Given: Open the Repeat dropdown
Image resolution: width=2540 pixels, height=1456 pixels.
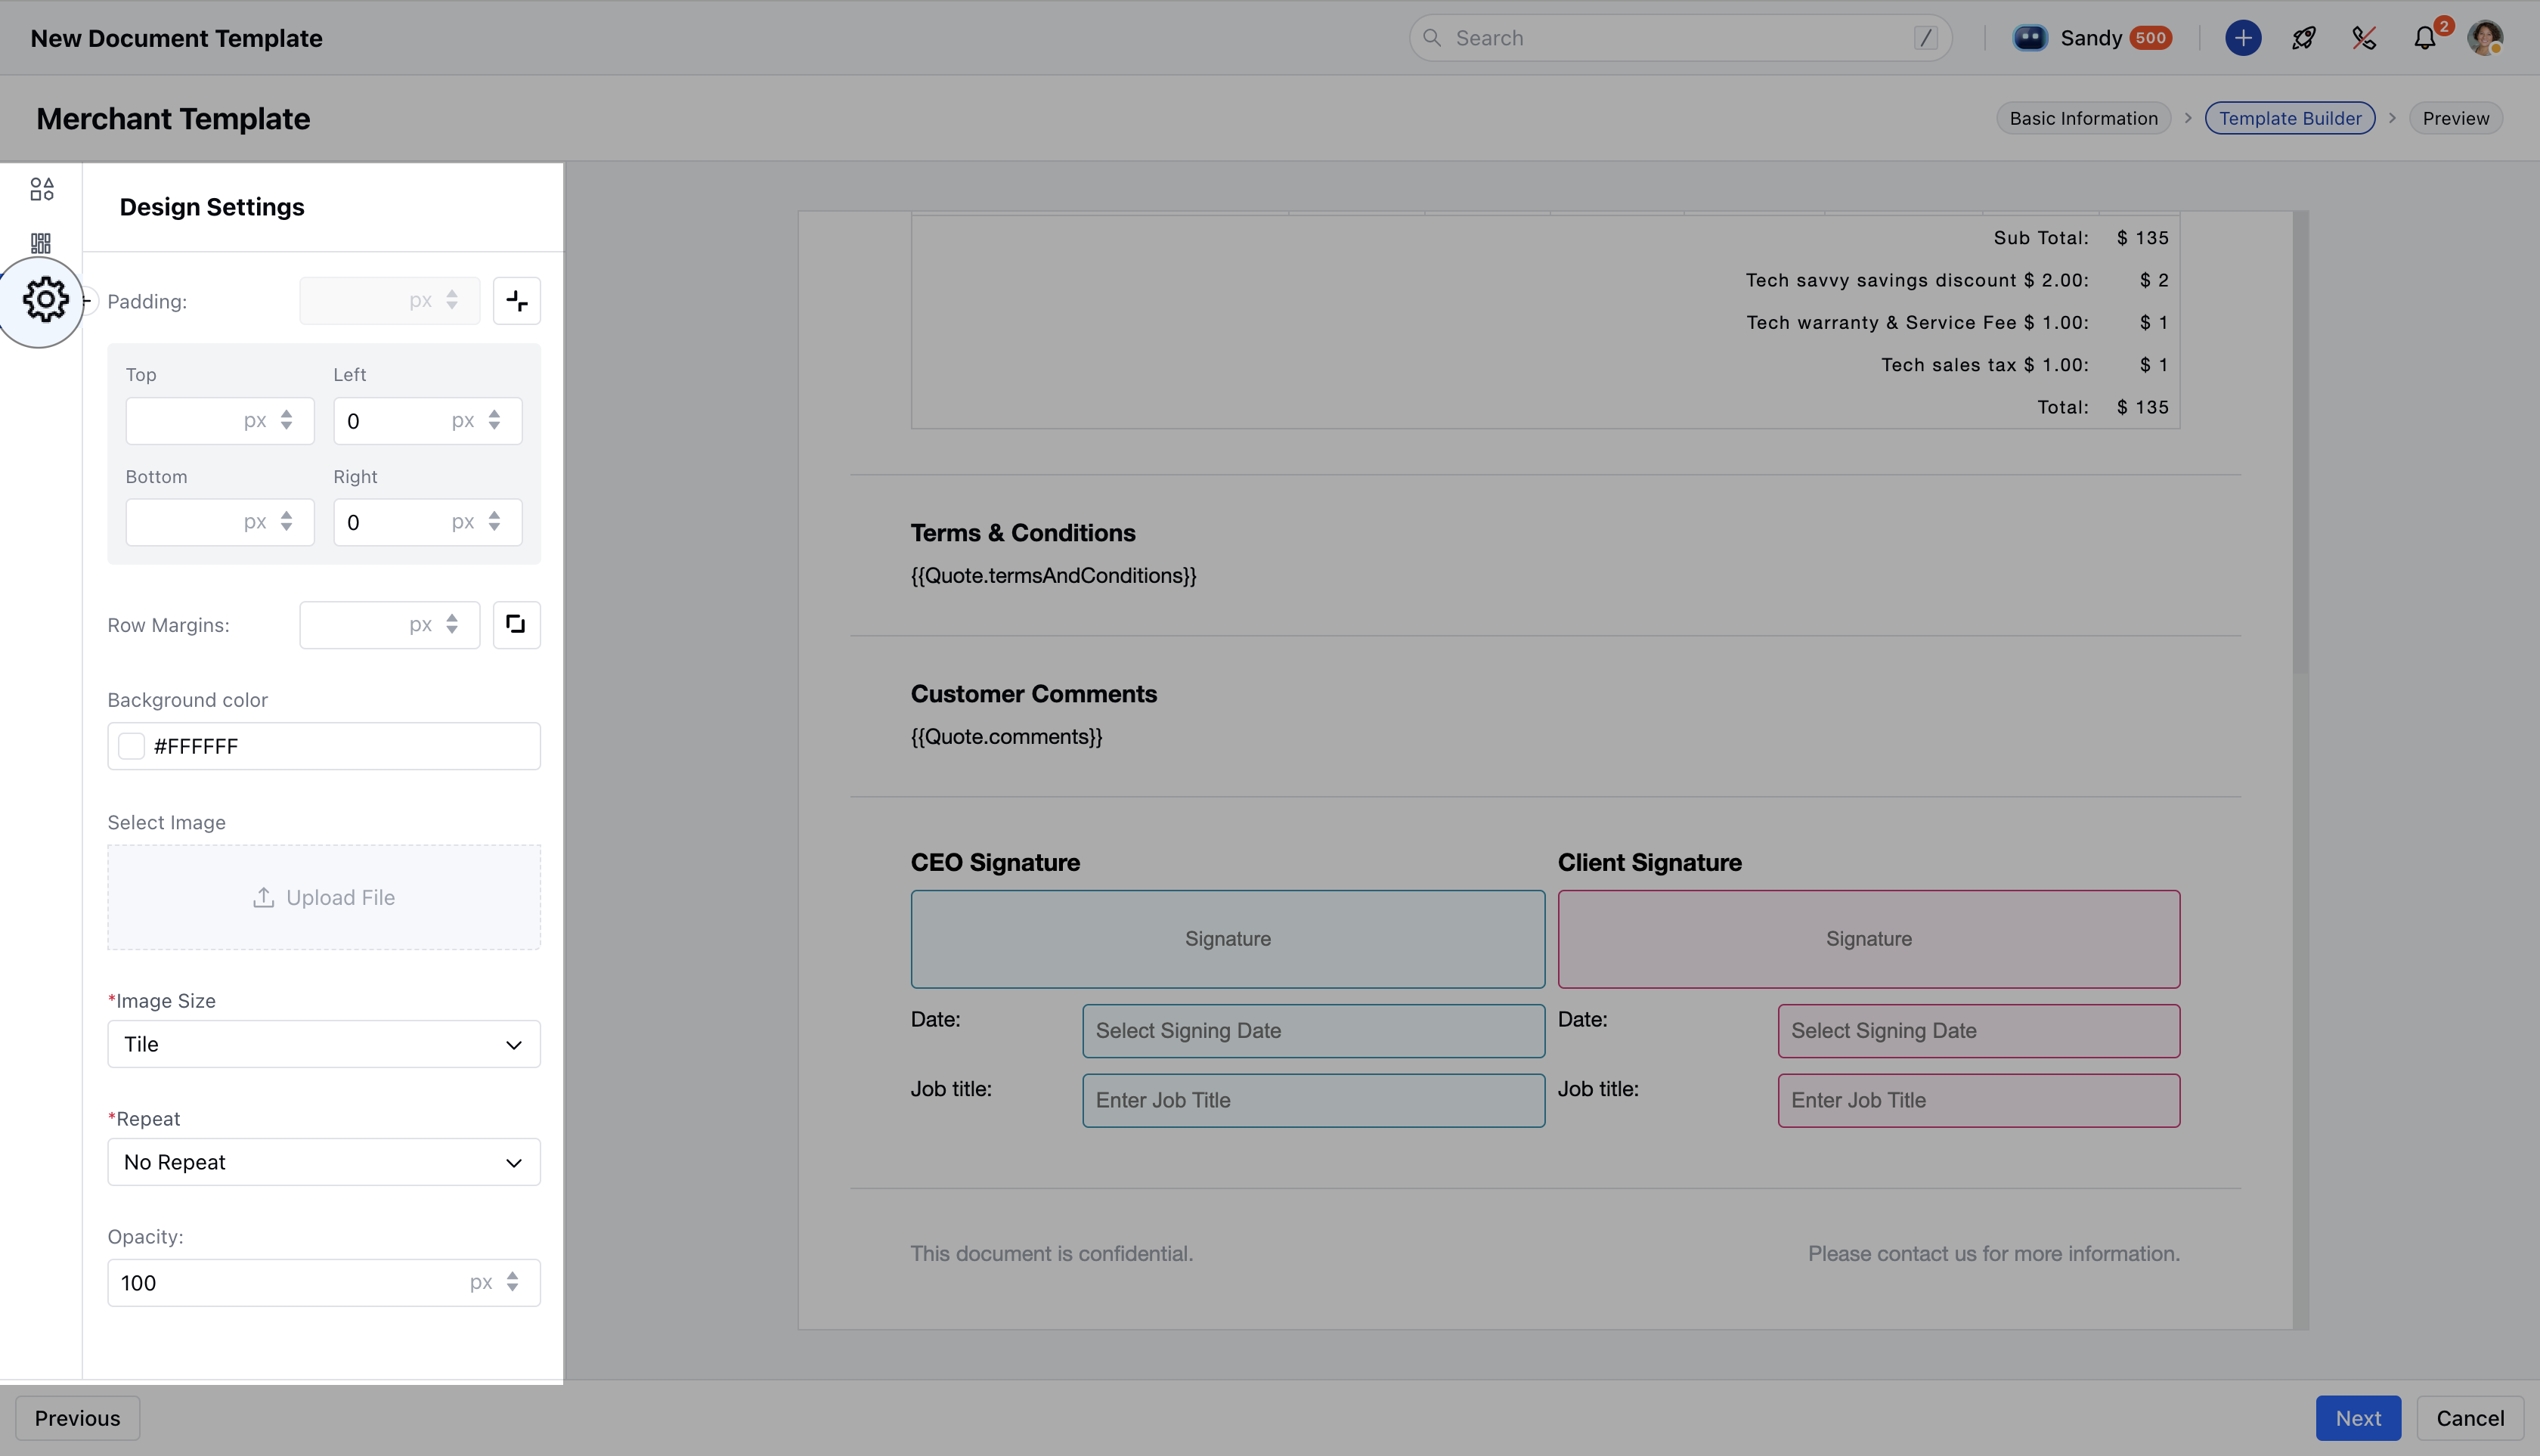Looking at the screenshot, I should tap(324, 1162).
